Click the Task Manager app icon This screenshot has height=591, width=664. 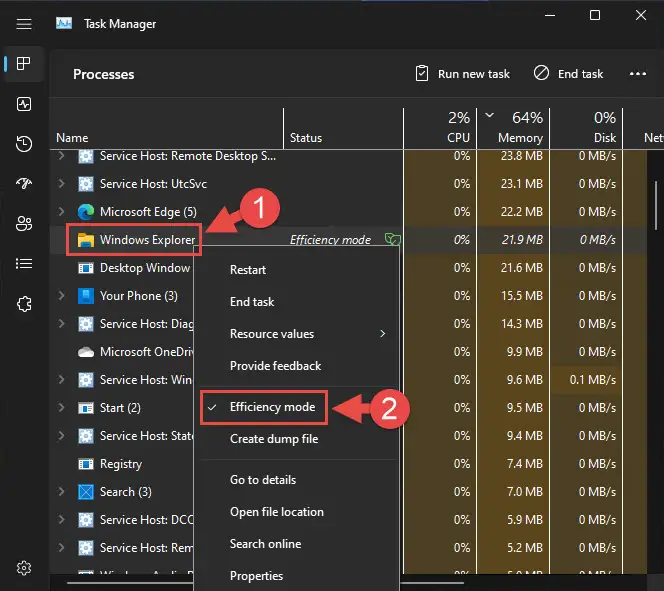point(64,23)
